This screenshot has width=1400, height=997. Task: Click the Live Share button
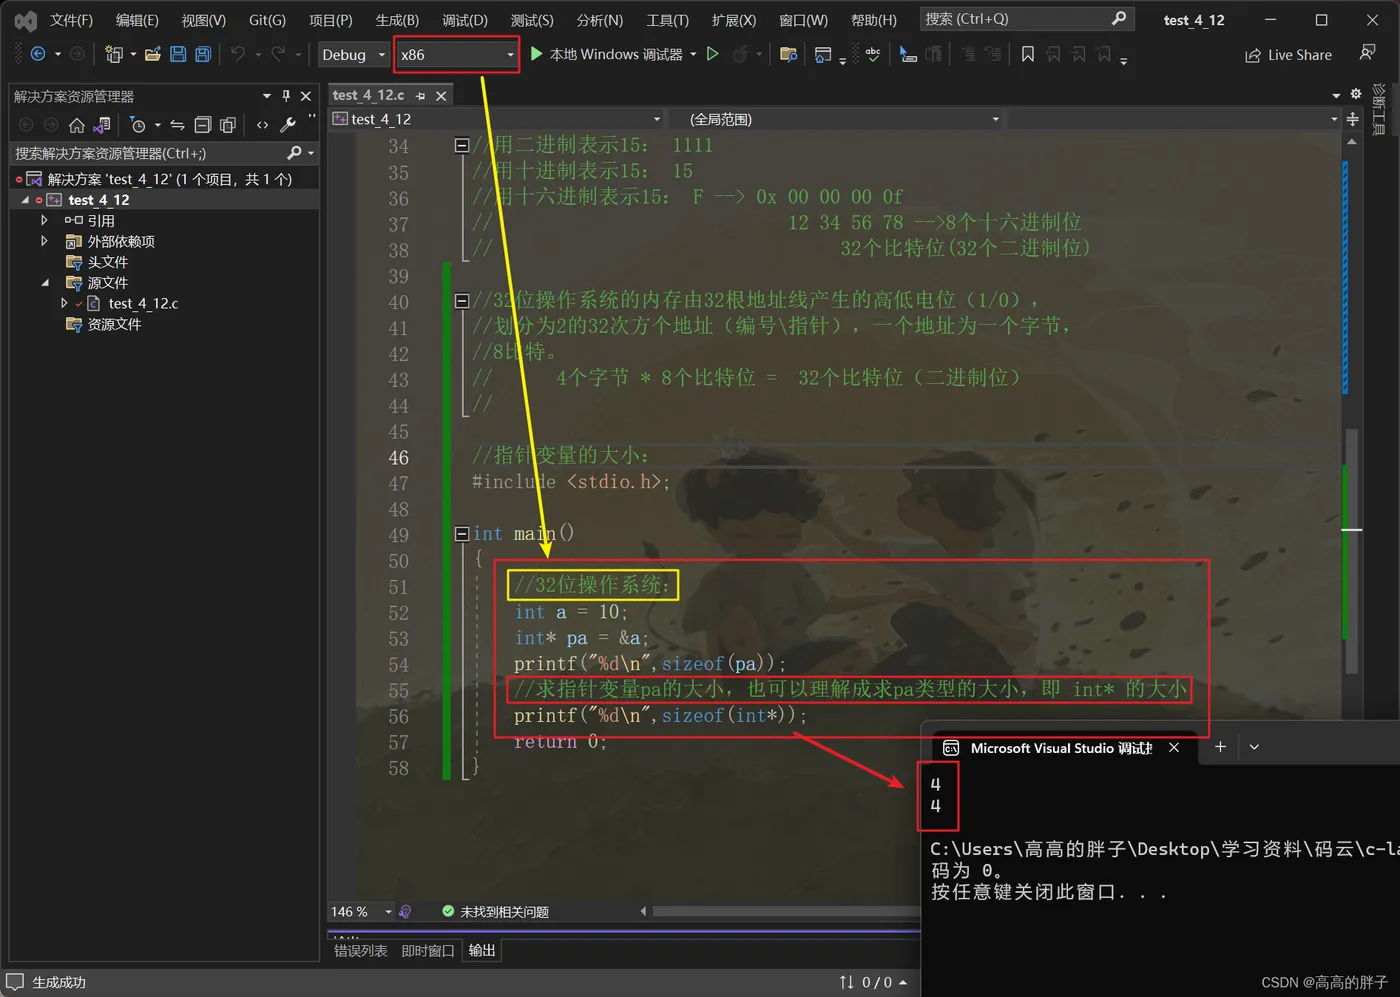pyautogui.click(x=1288, y=55)
